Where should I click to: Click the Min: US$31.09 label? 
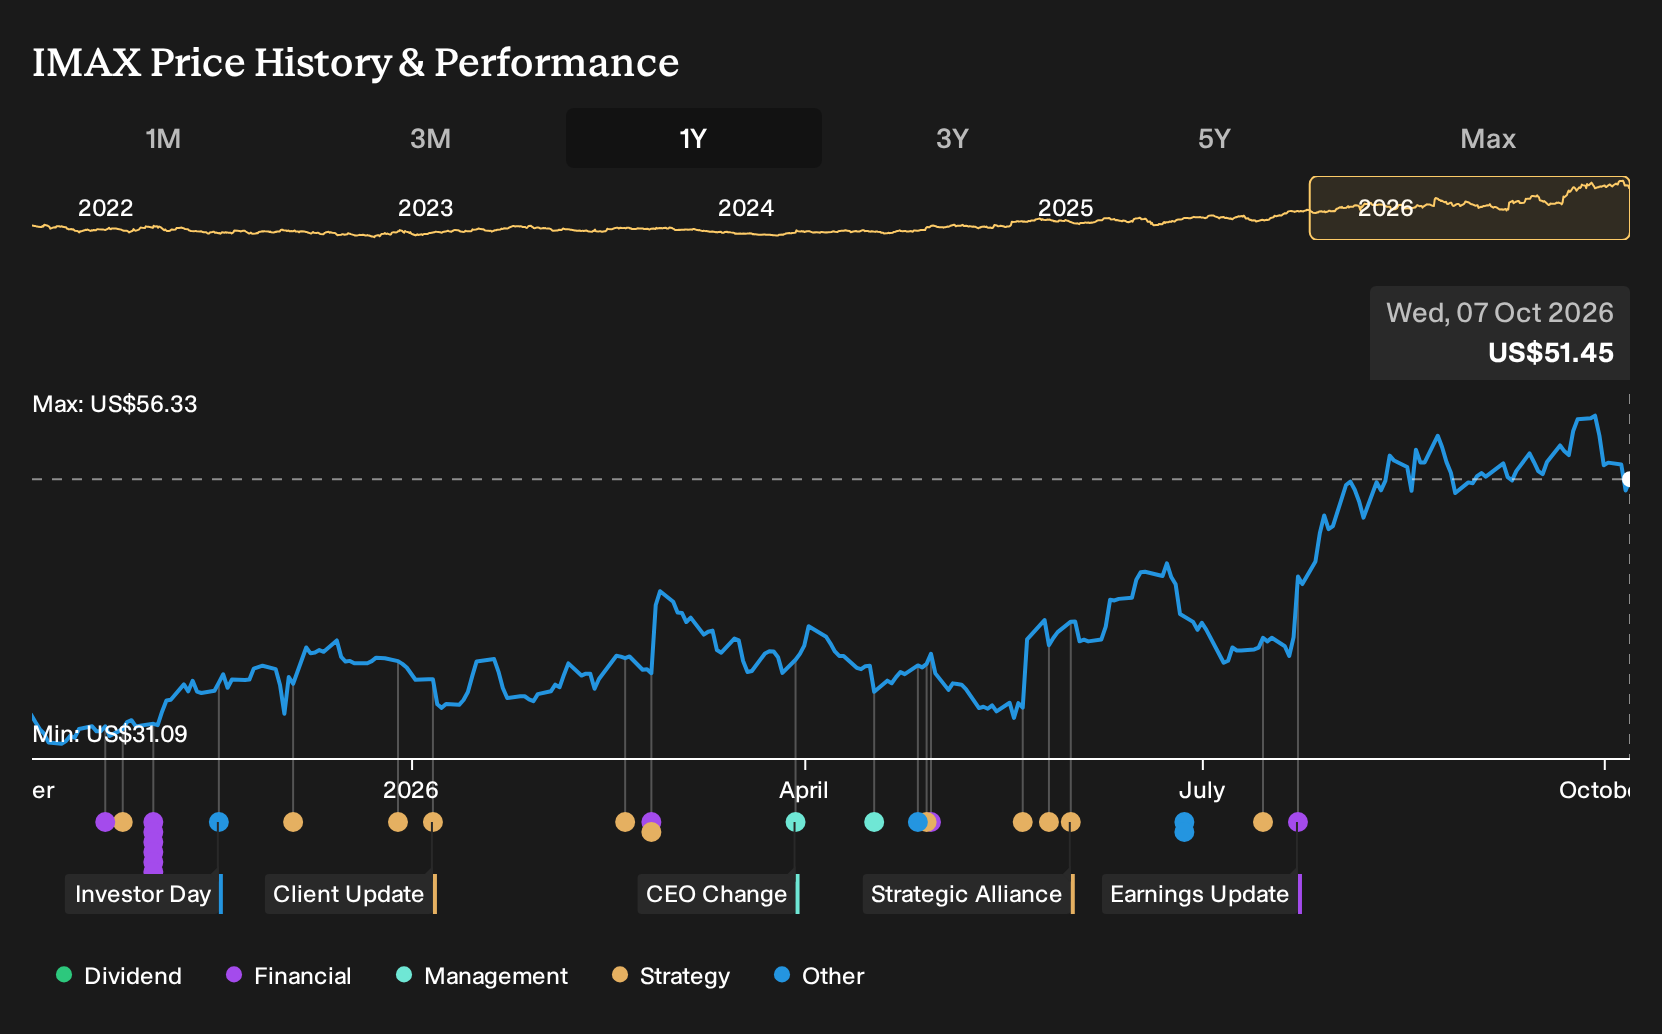[110, 734]
